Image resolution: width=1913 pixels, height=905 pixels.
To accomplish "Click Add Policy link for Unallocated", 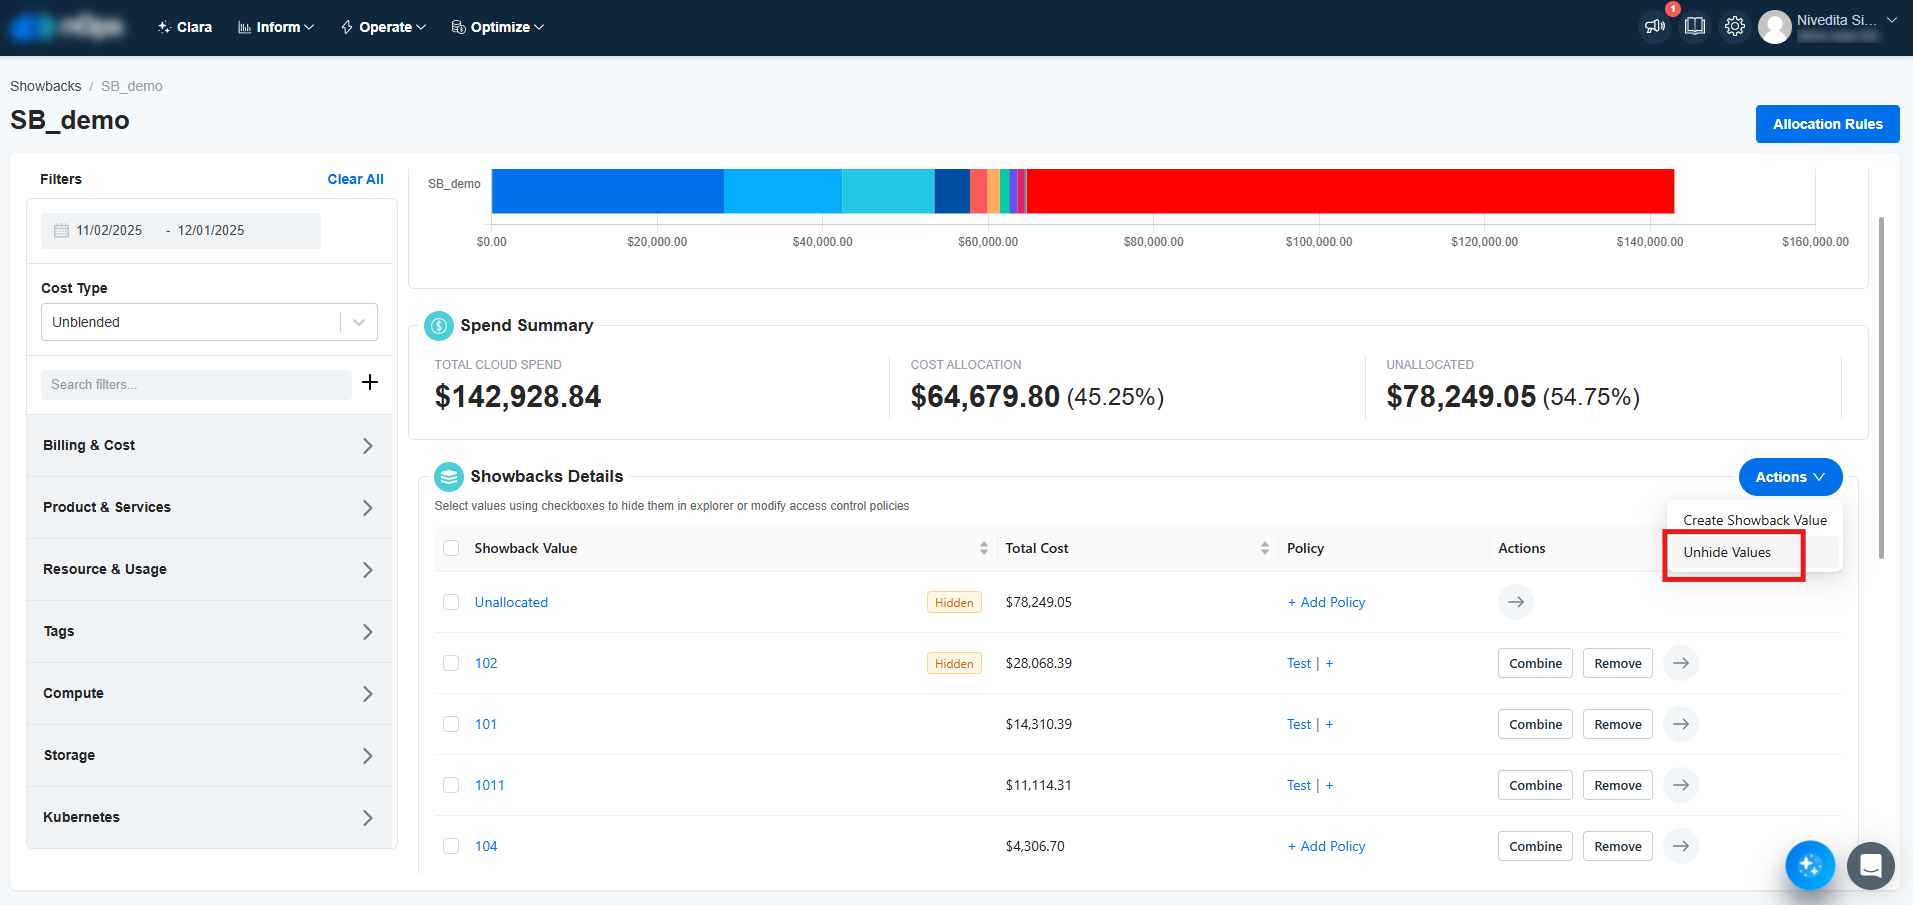I will (x=1326, y=602).
